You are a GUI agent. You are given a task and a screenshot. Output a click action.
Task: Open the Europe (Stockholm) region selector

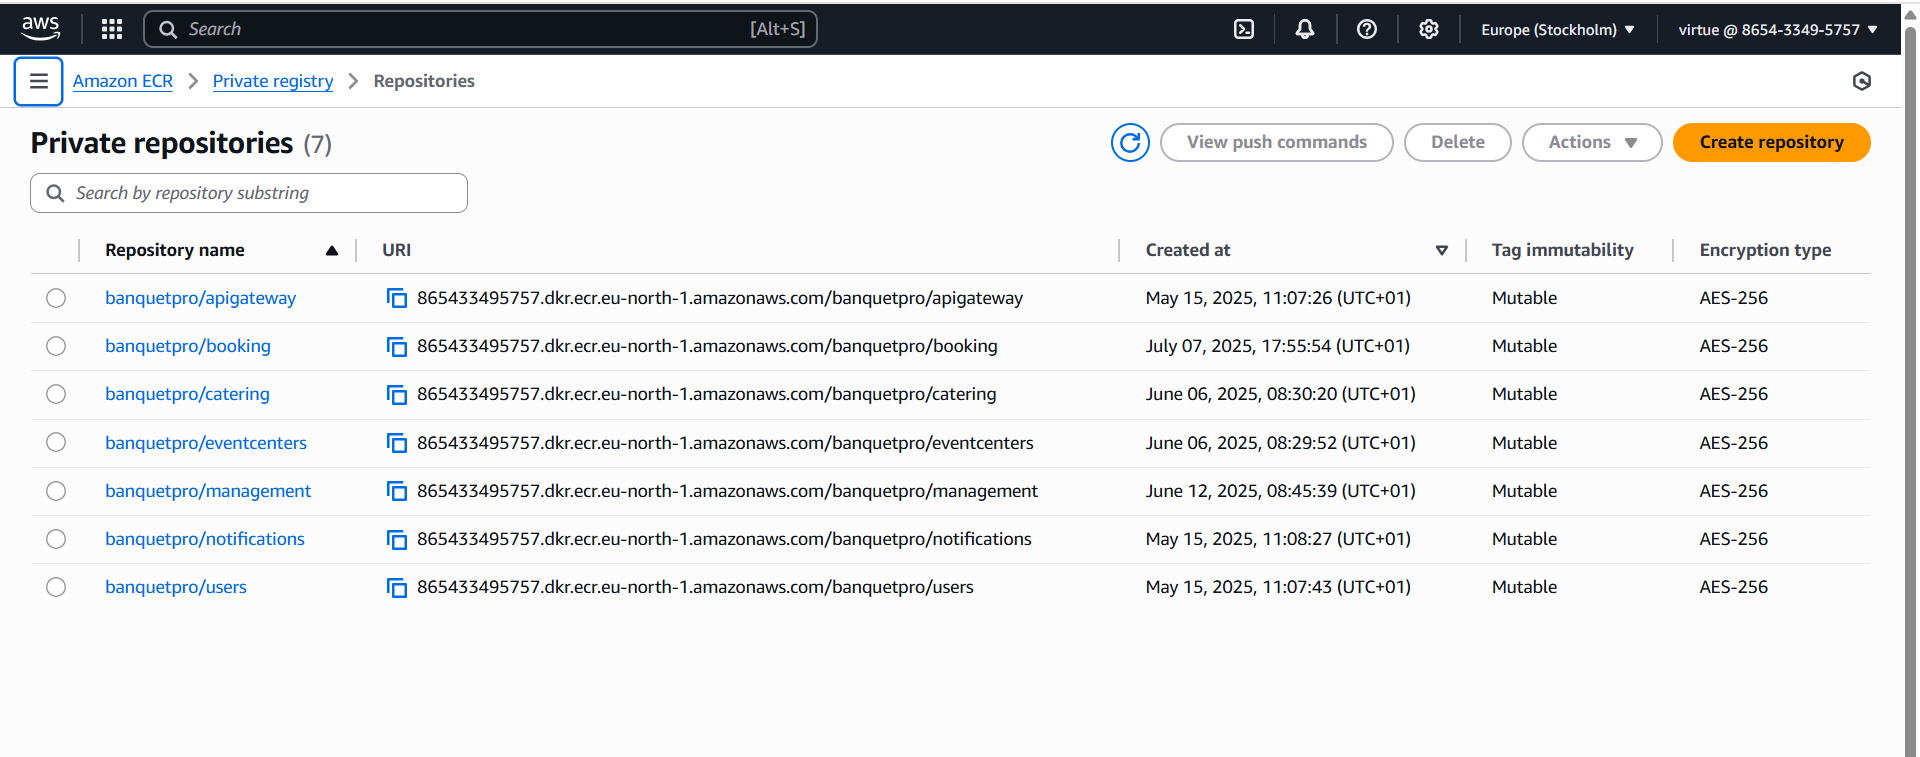coord(1557,30)
